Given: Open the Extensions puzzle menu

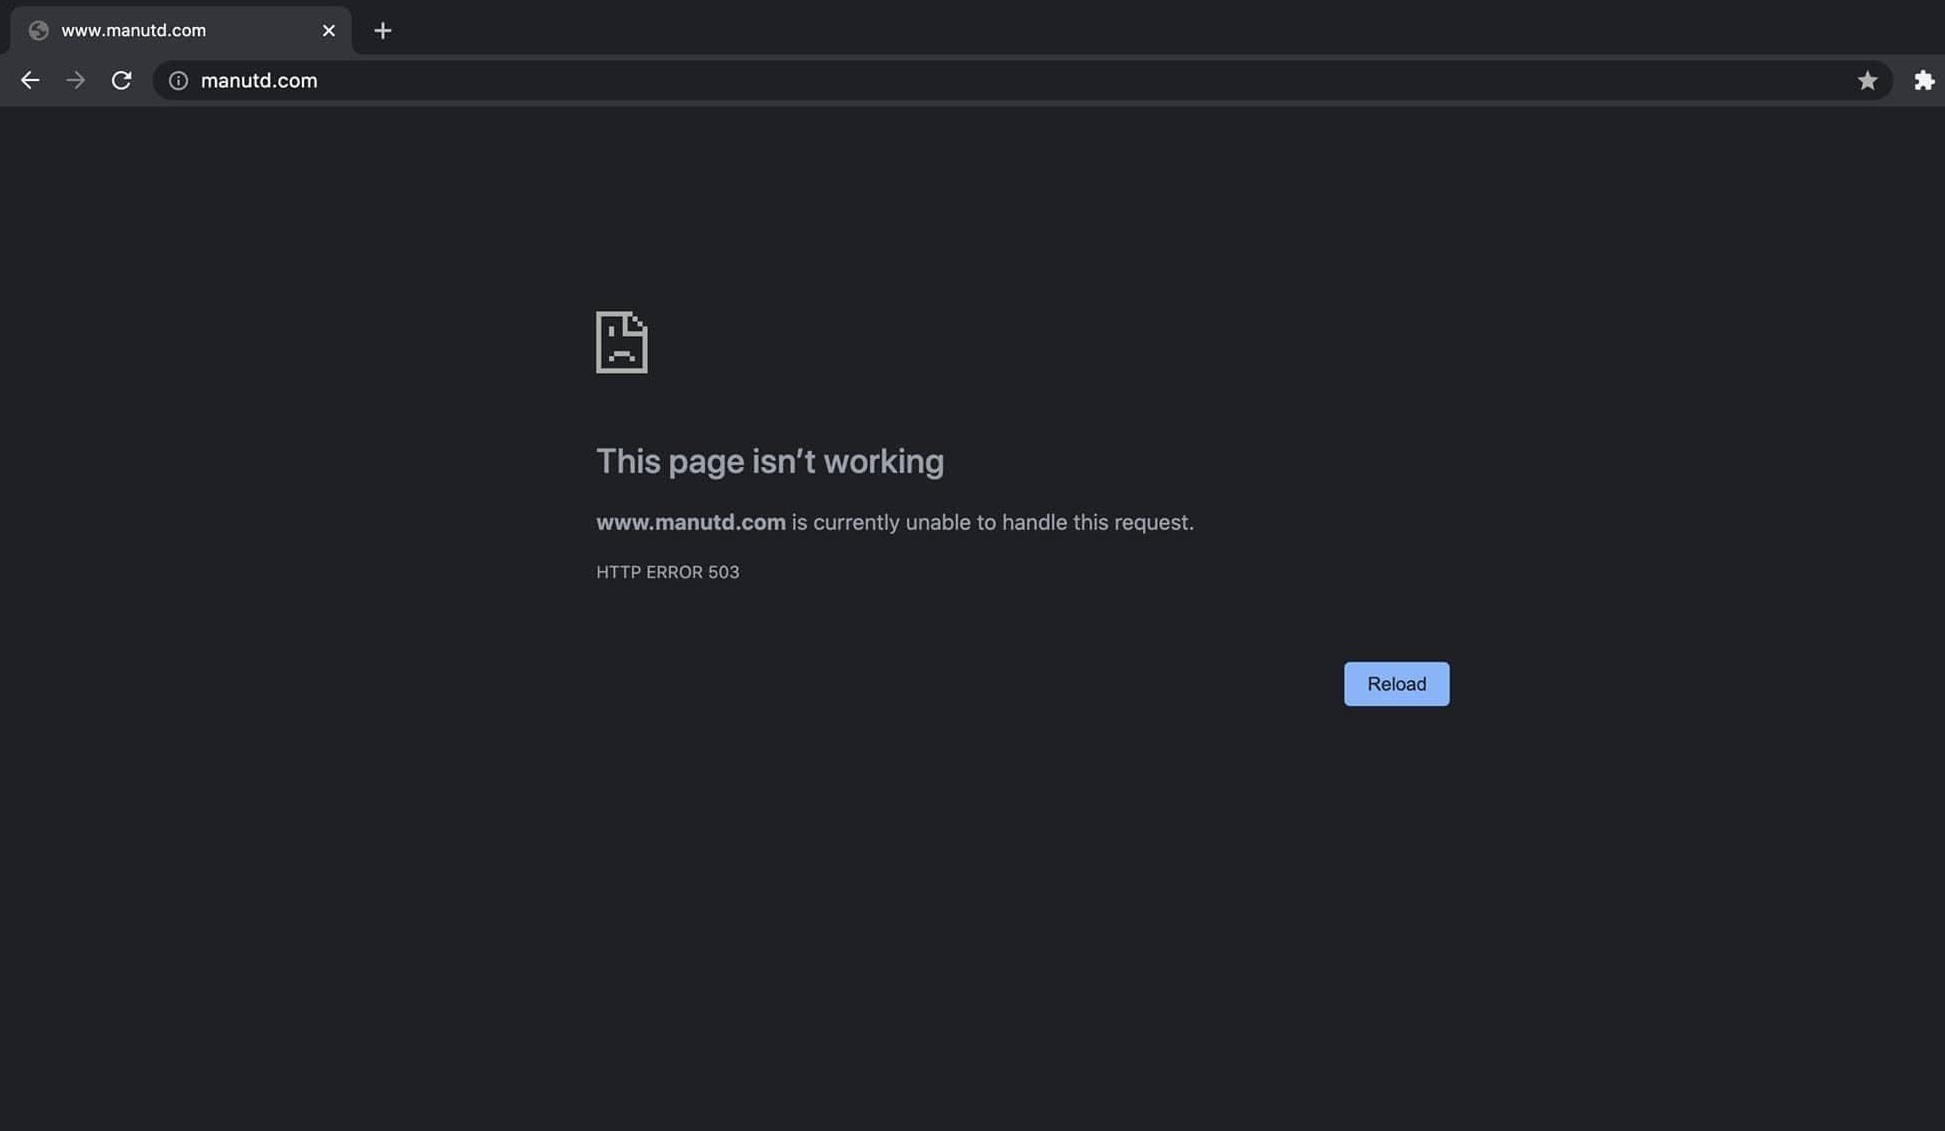Looking at the screenshot, I should point(1923,81).
